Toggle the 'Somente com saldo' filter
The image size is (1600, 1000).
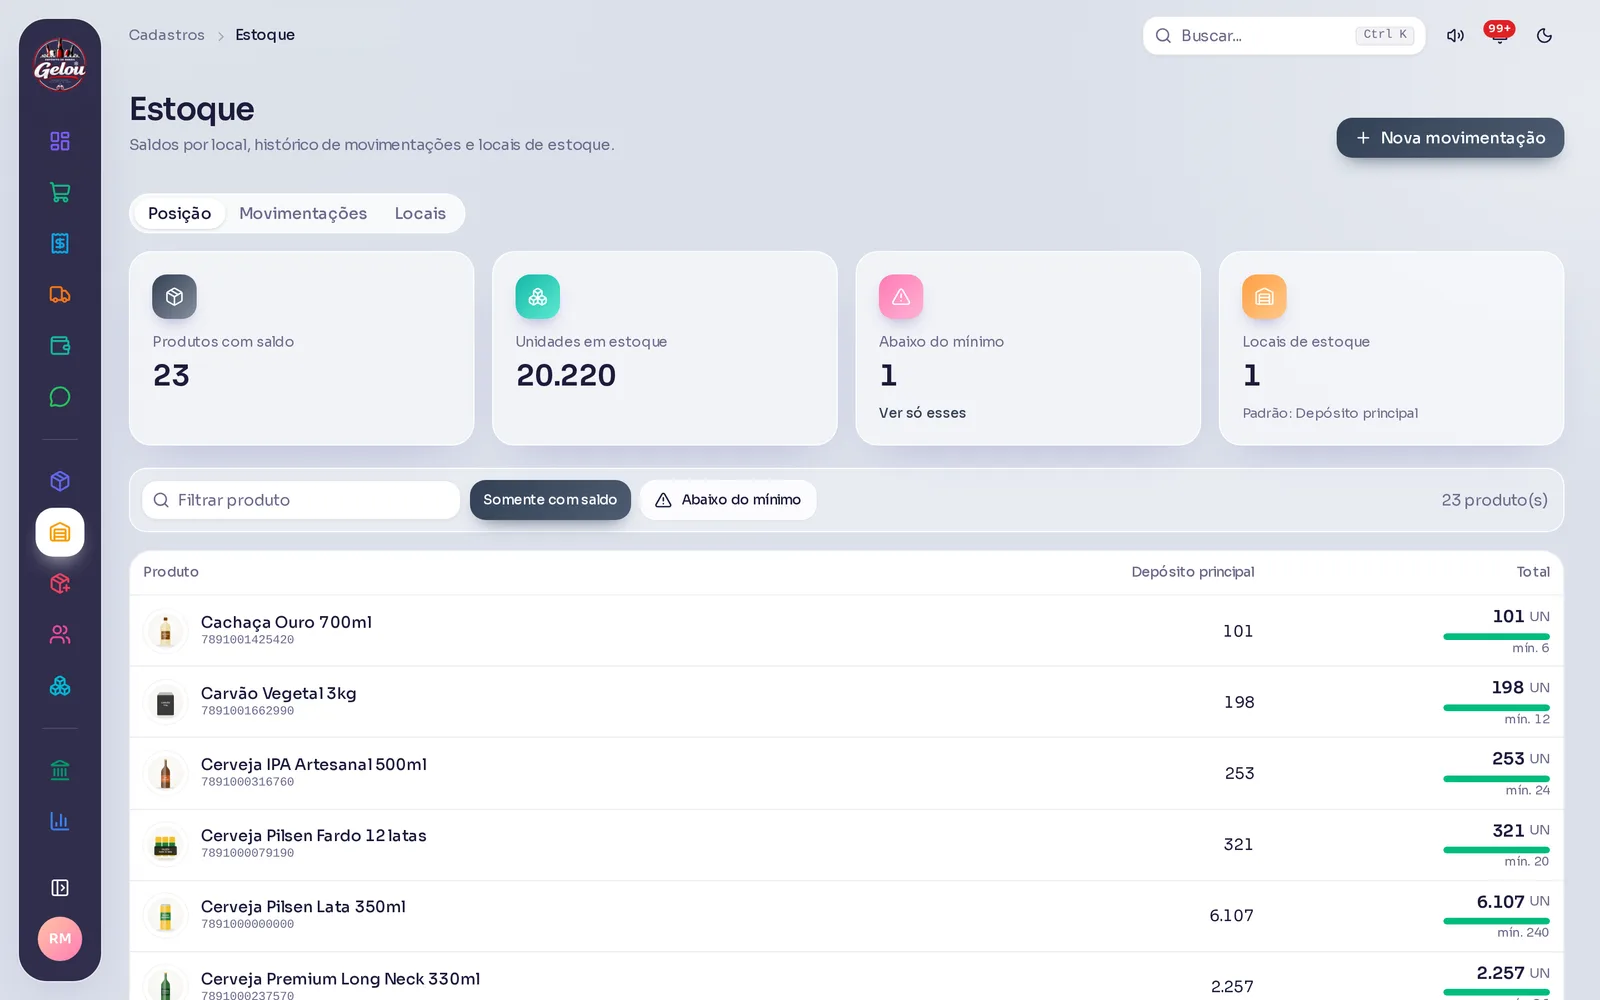click(550, 500)
